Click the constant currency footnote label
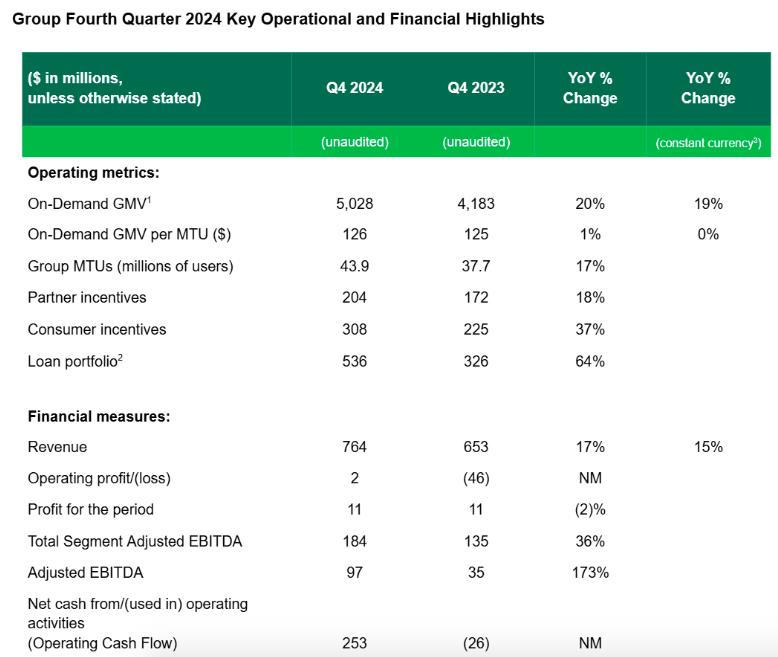The height and width of the screenshot is (657, 778). (708, 142)
